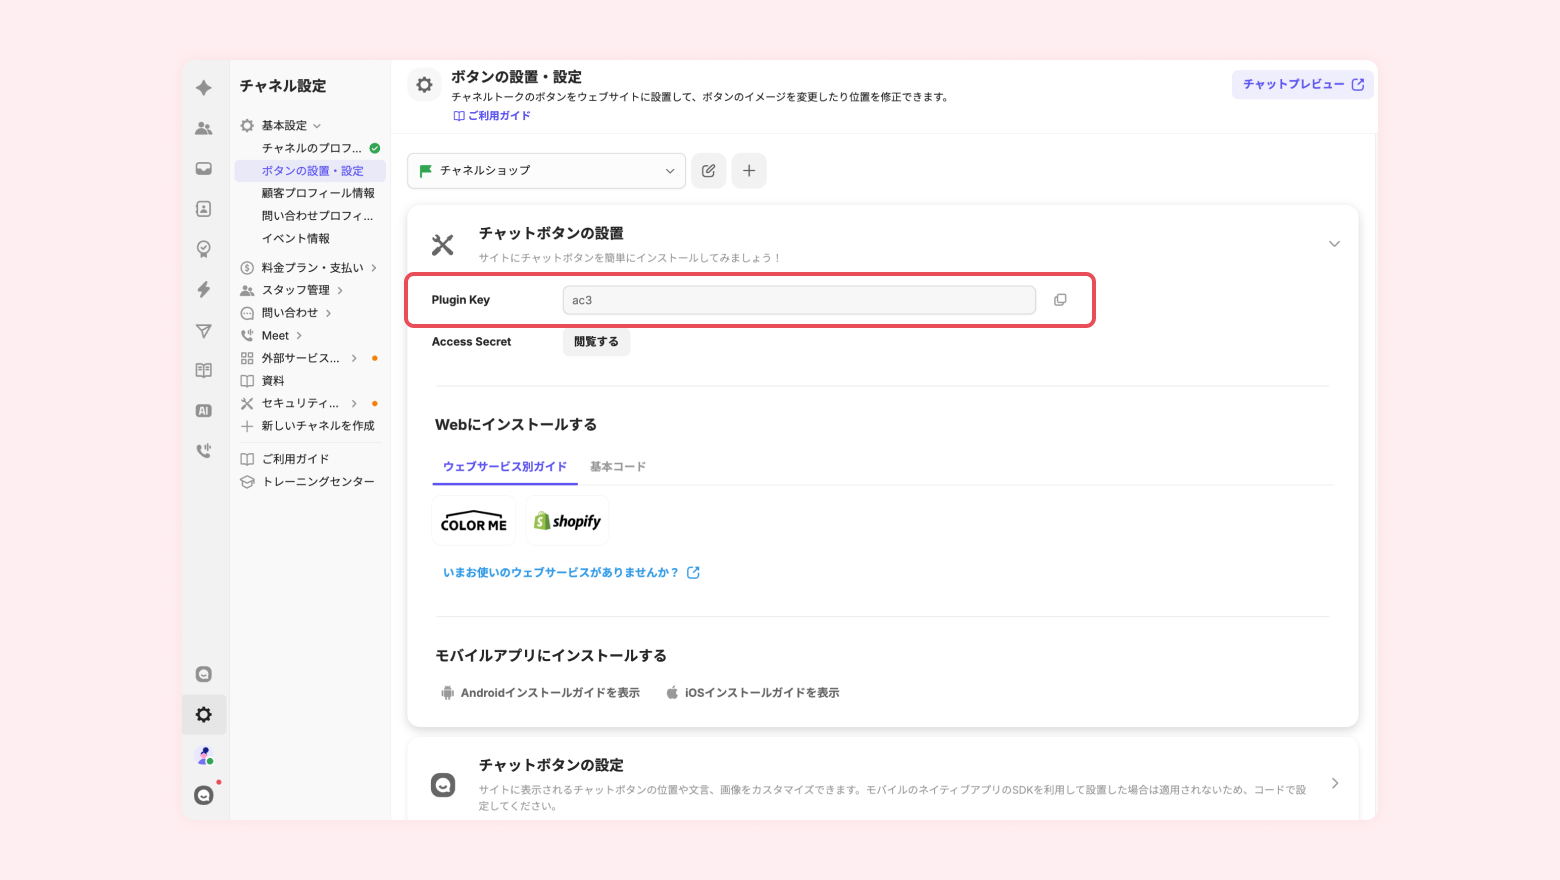Open the Shopify install guide
This screenshot has height=880, width=1560.
567,521
